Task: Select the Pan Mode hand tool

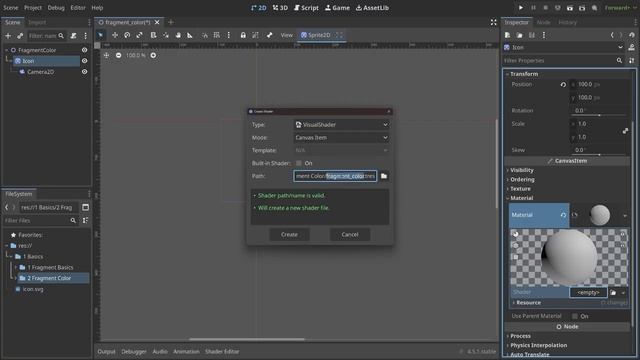Action: [178, 35]
